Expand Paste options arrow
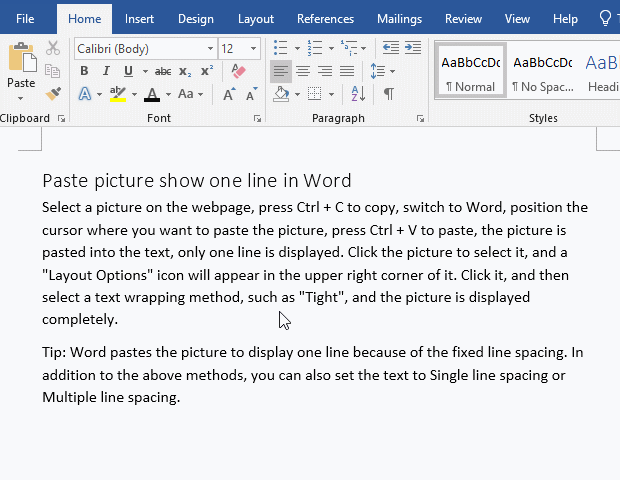 click(21, 98)
